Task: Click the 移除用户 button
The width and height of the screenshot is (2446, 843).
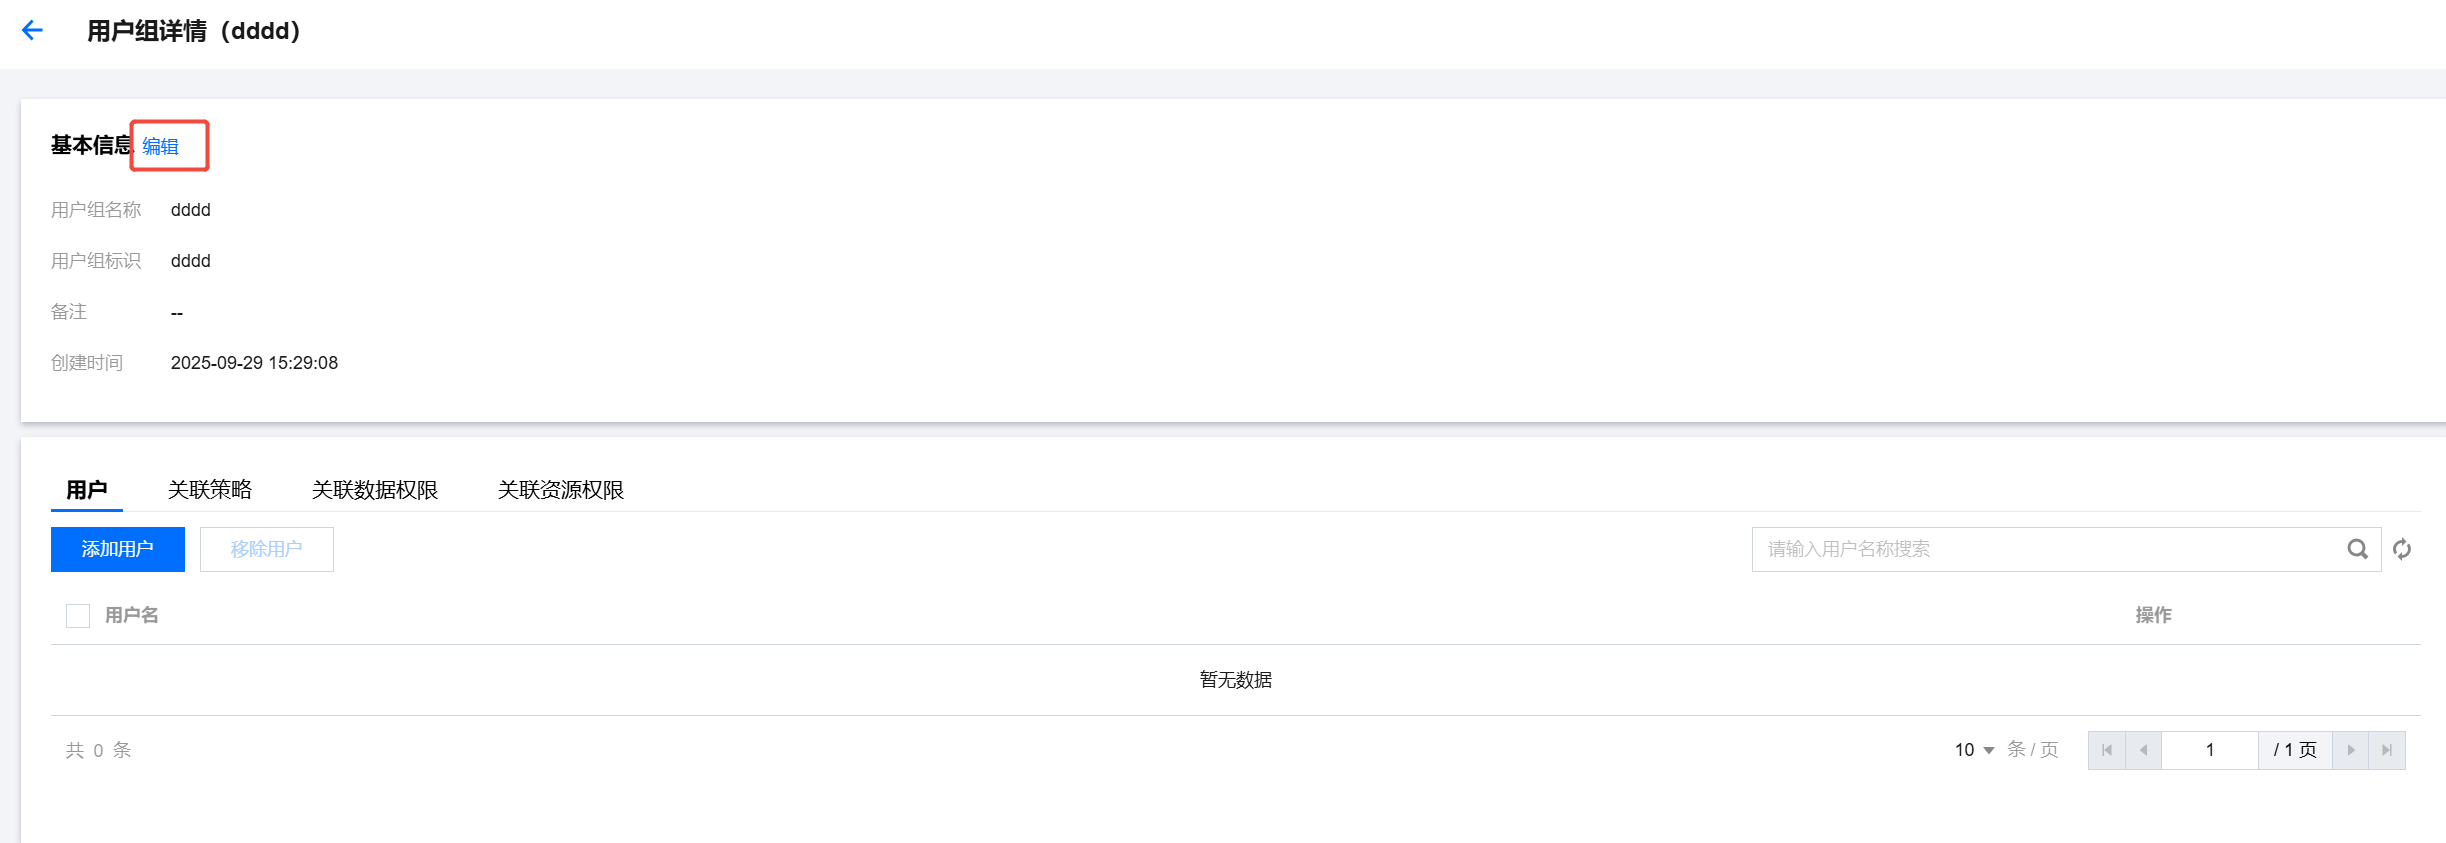Action: [x=267, y=549]
